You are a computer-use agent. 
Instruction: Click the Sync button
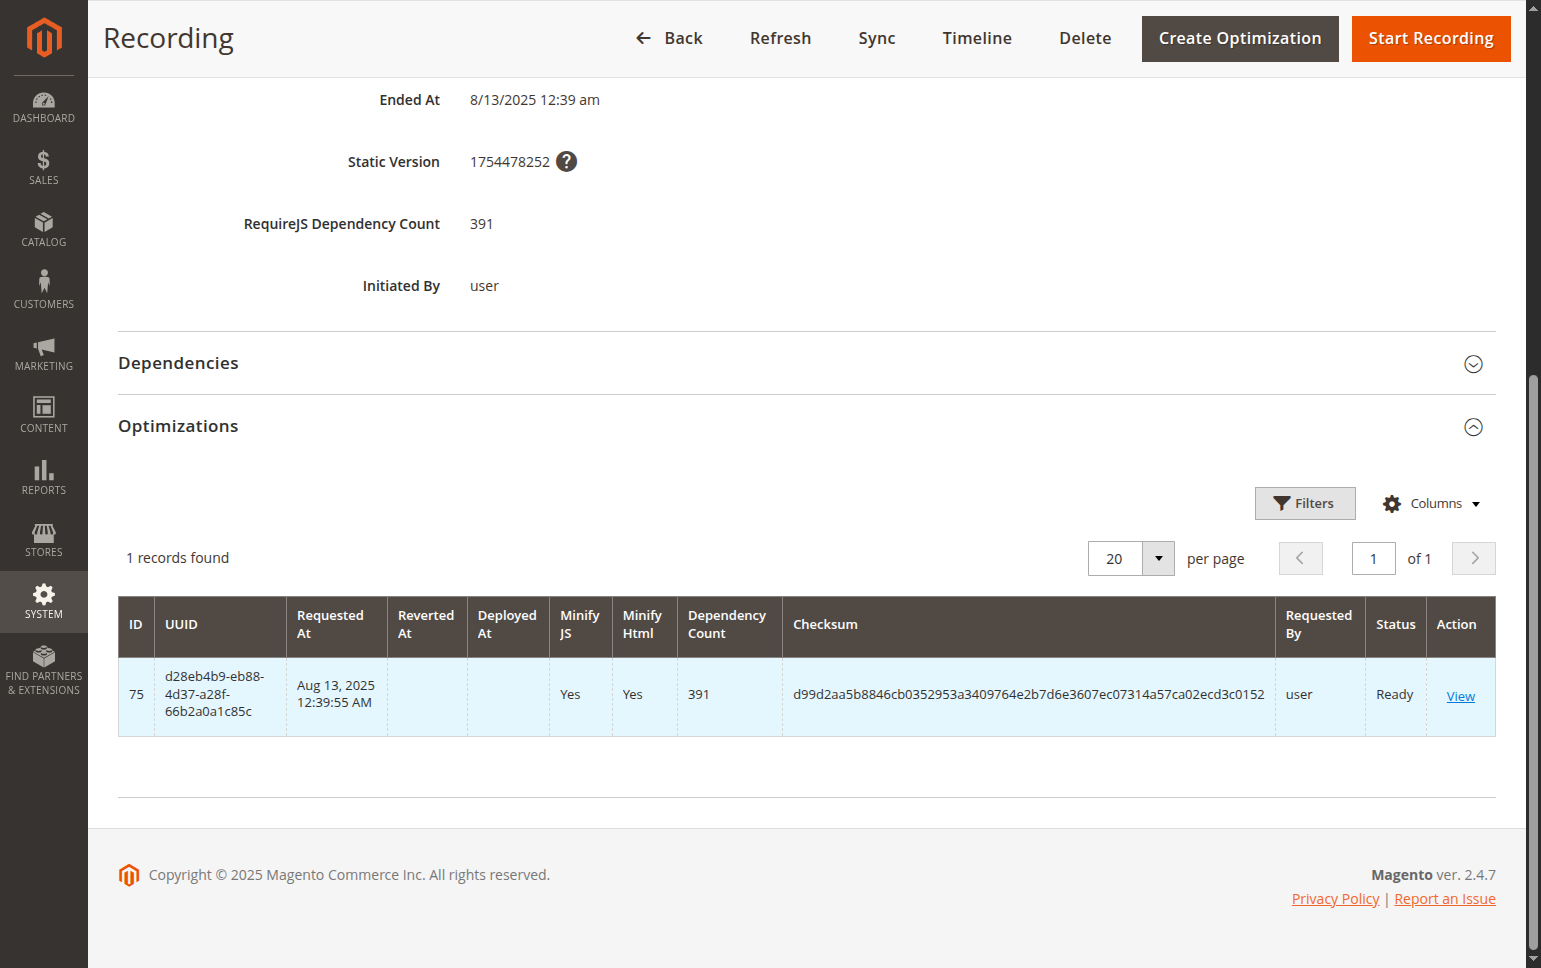[x=877, y=38]
